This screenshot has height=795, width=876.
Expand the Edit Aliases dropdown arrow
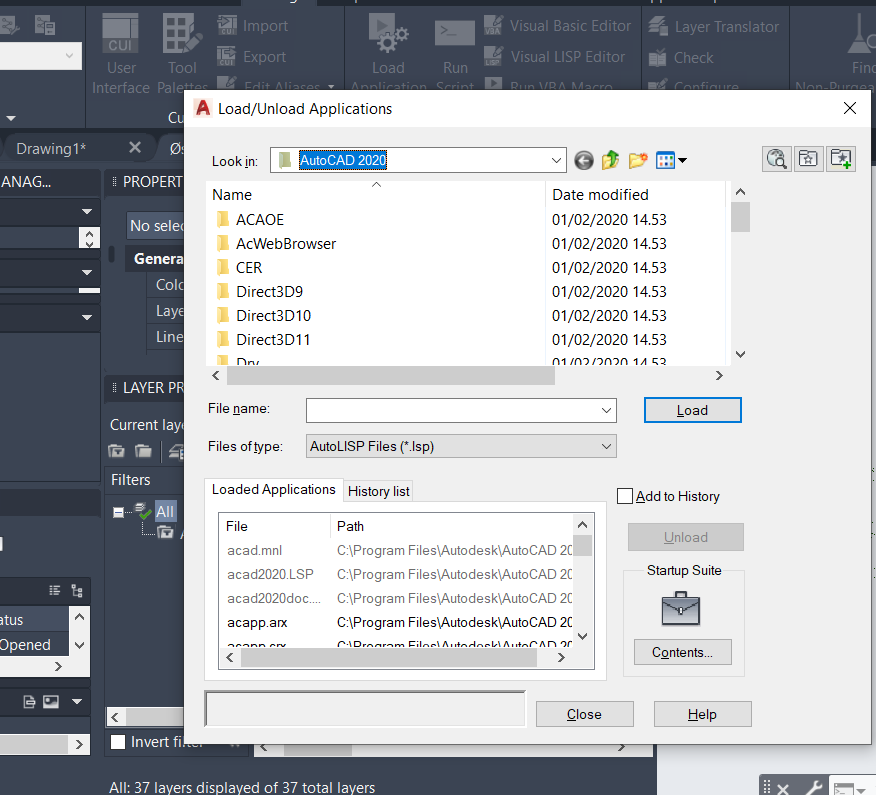click(x=331, y=87)
